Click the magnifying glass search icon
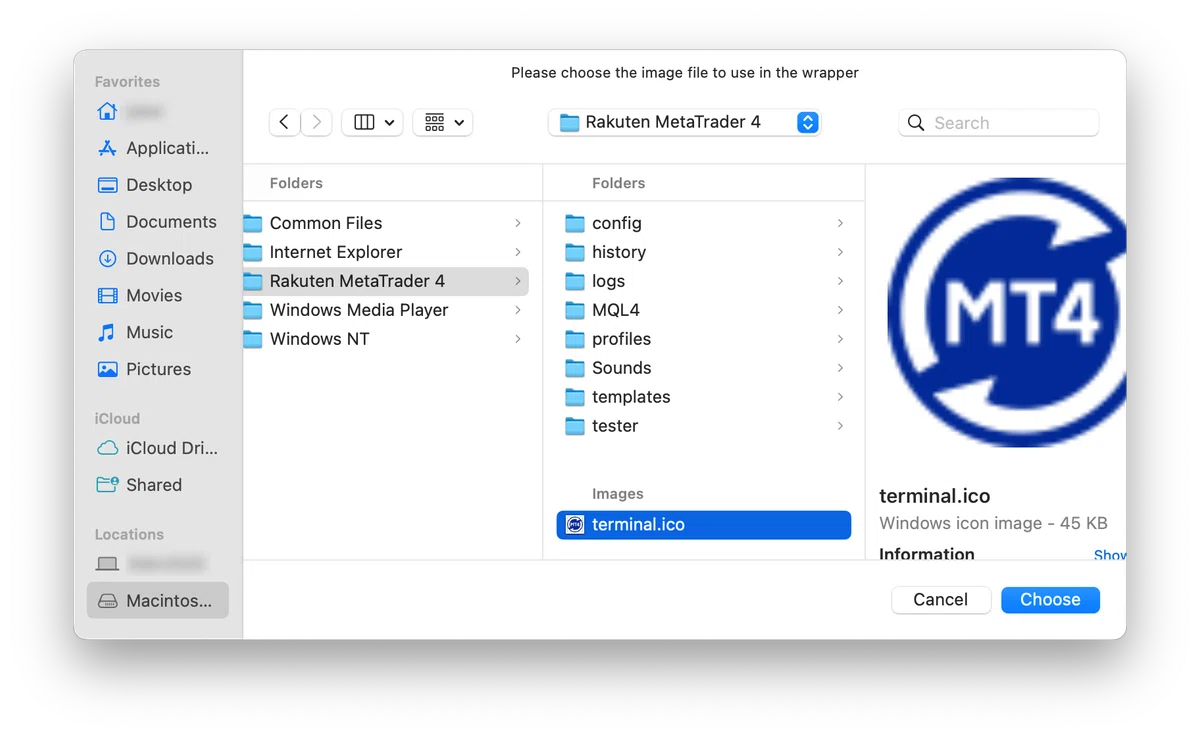Screen dimensions: 1200x737 [916, 123]
